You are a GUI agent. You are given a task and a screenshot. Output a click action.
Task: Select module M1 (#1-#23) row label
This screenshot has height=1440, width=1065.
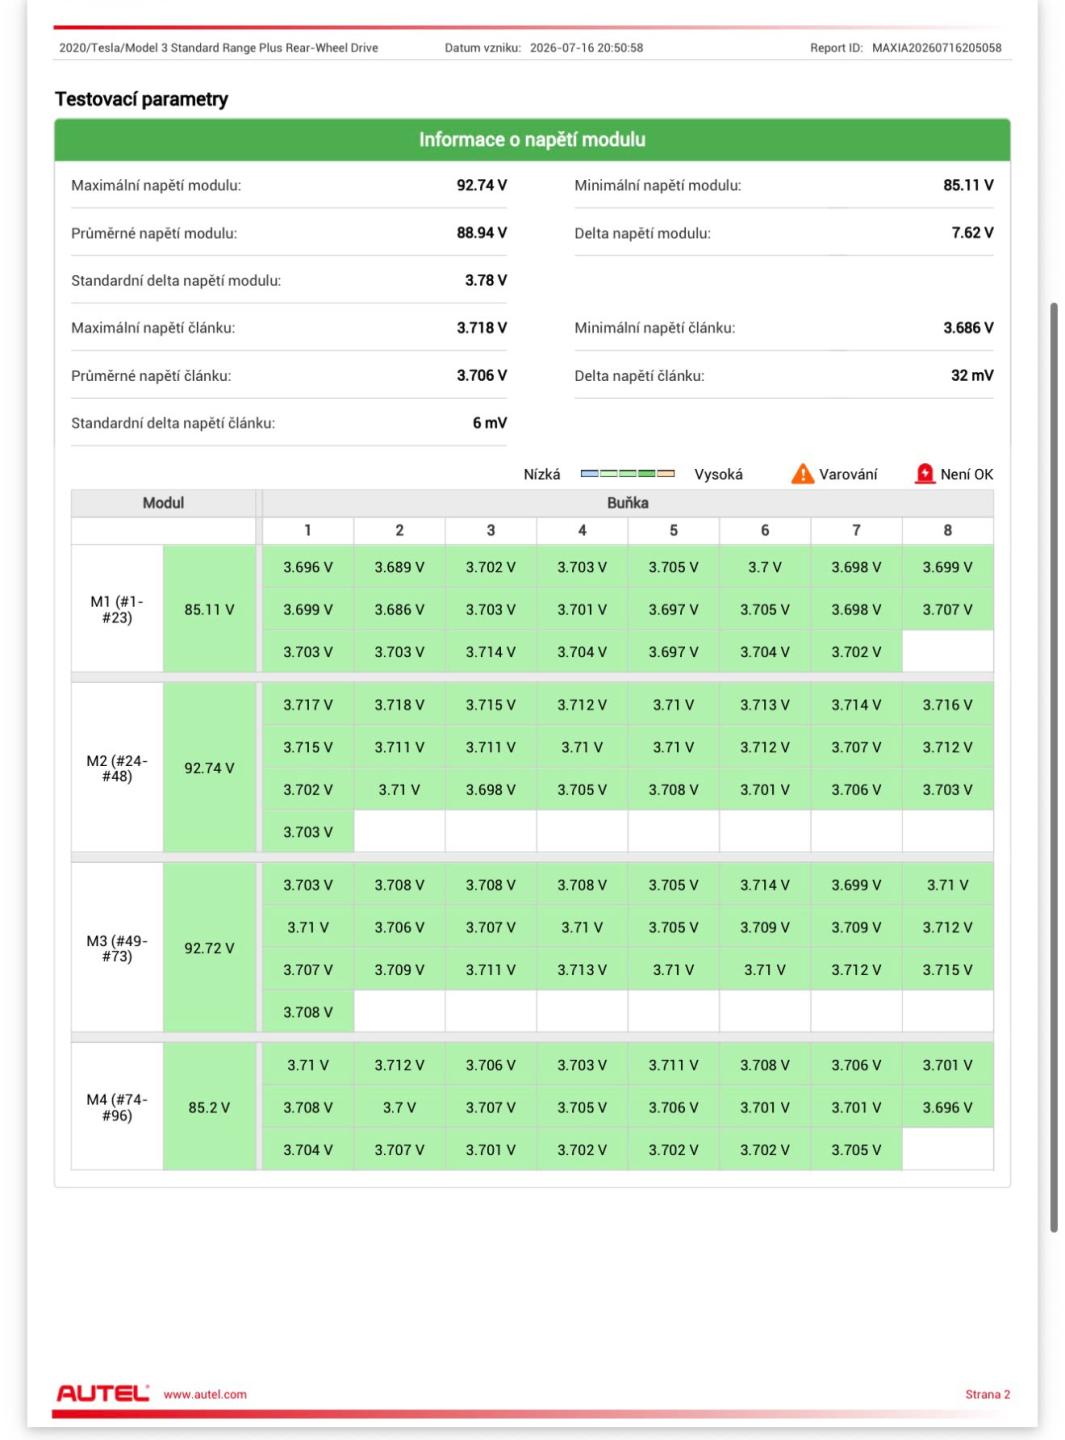click(x=117, y=609)
